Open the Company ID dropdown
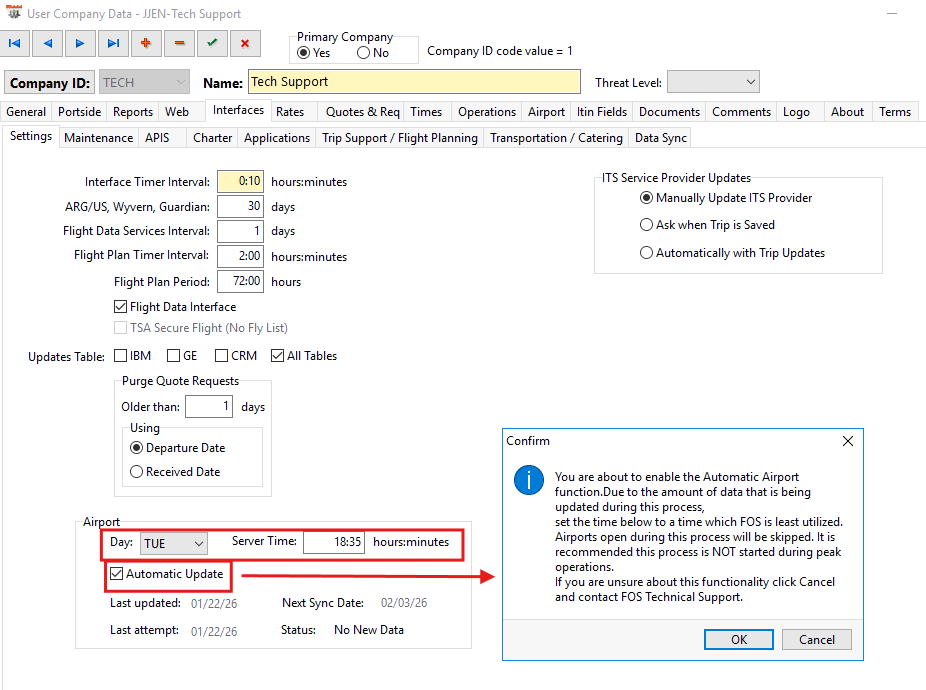This screenshot has width=926, height=690. (180, 82)
